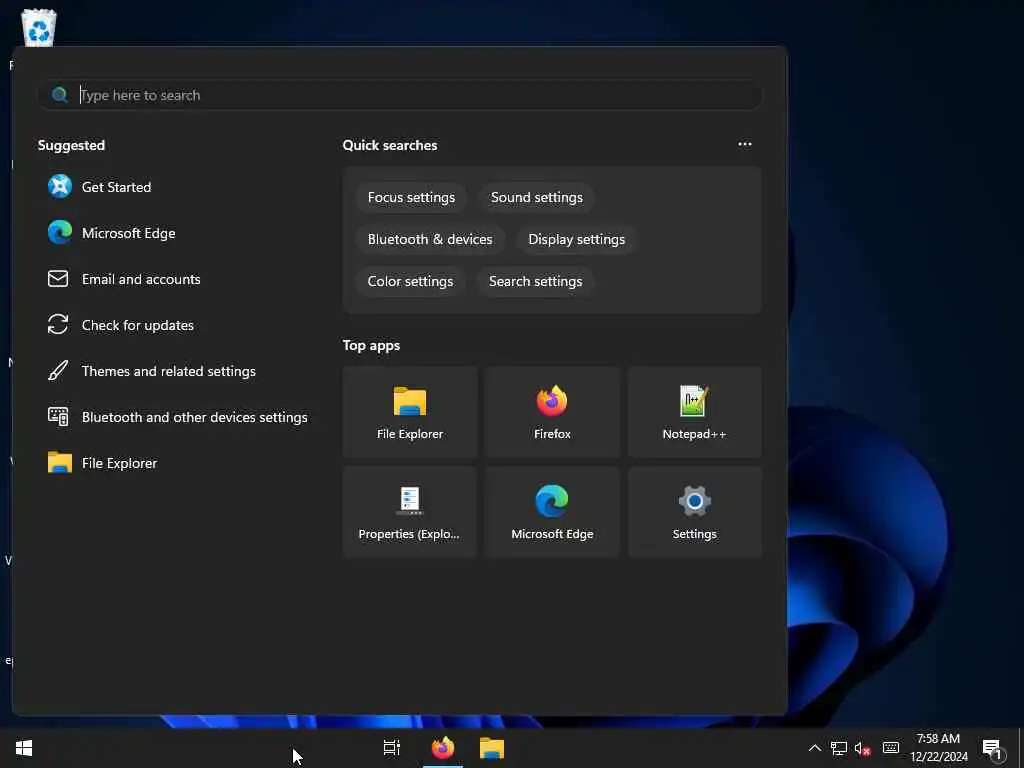
Task: Click the search magnifier icon
Action: (59, 95)
